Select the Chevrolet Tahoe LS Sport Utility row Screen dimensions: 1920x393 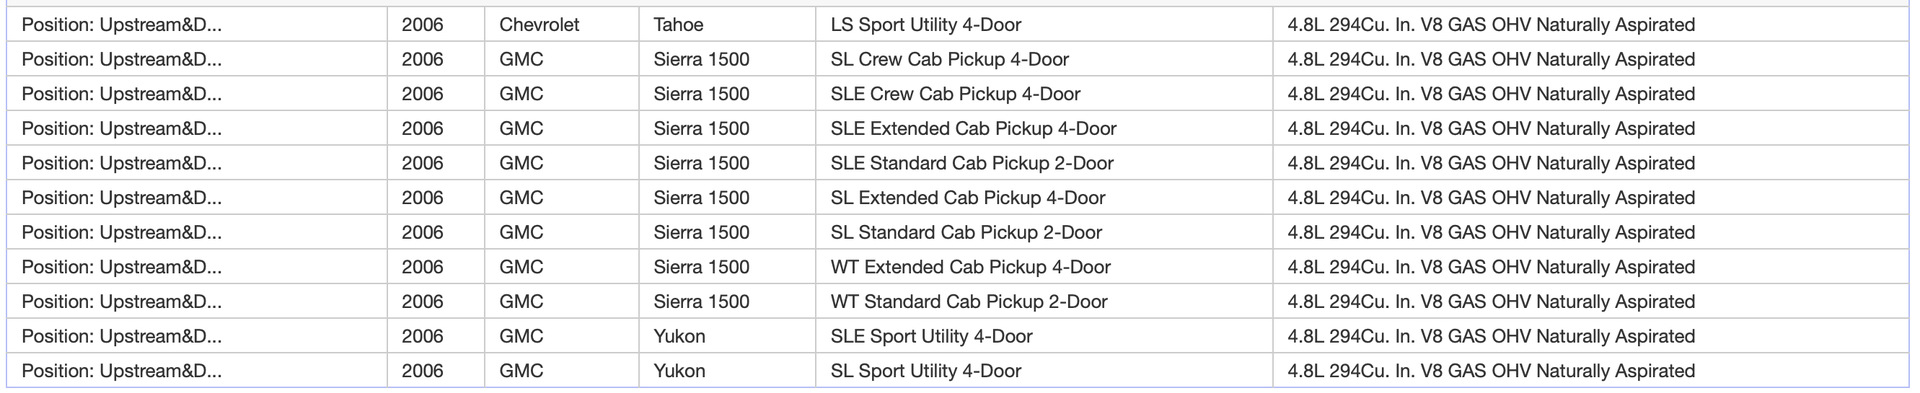[x=957, y=25]
